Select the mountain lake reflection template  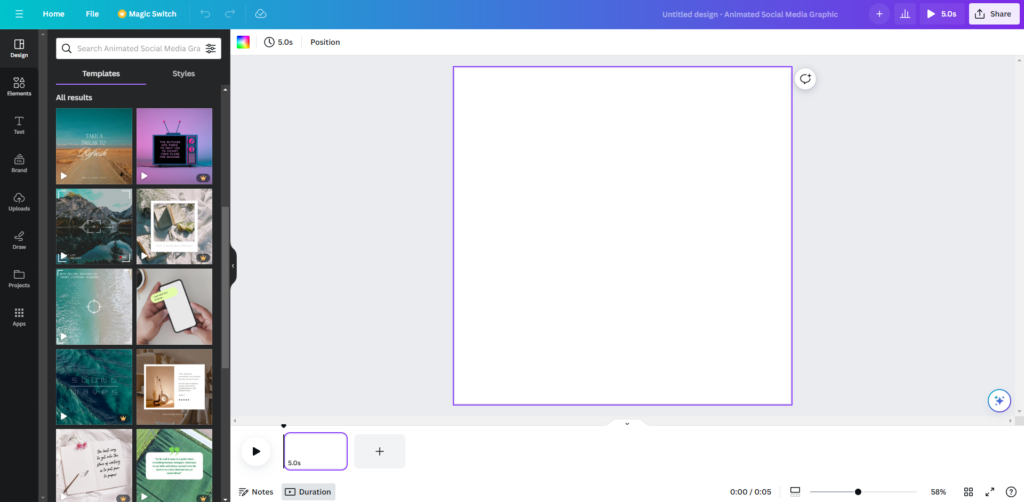coord(94,227)
